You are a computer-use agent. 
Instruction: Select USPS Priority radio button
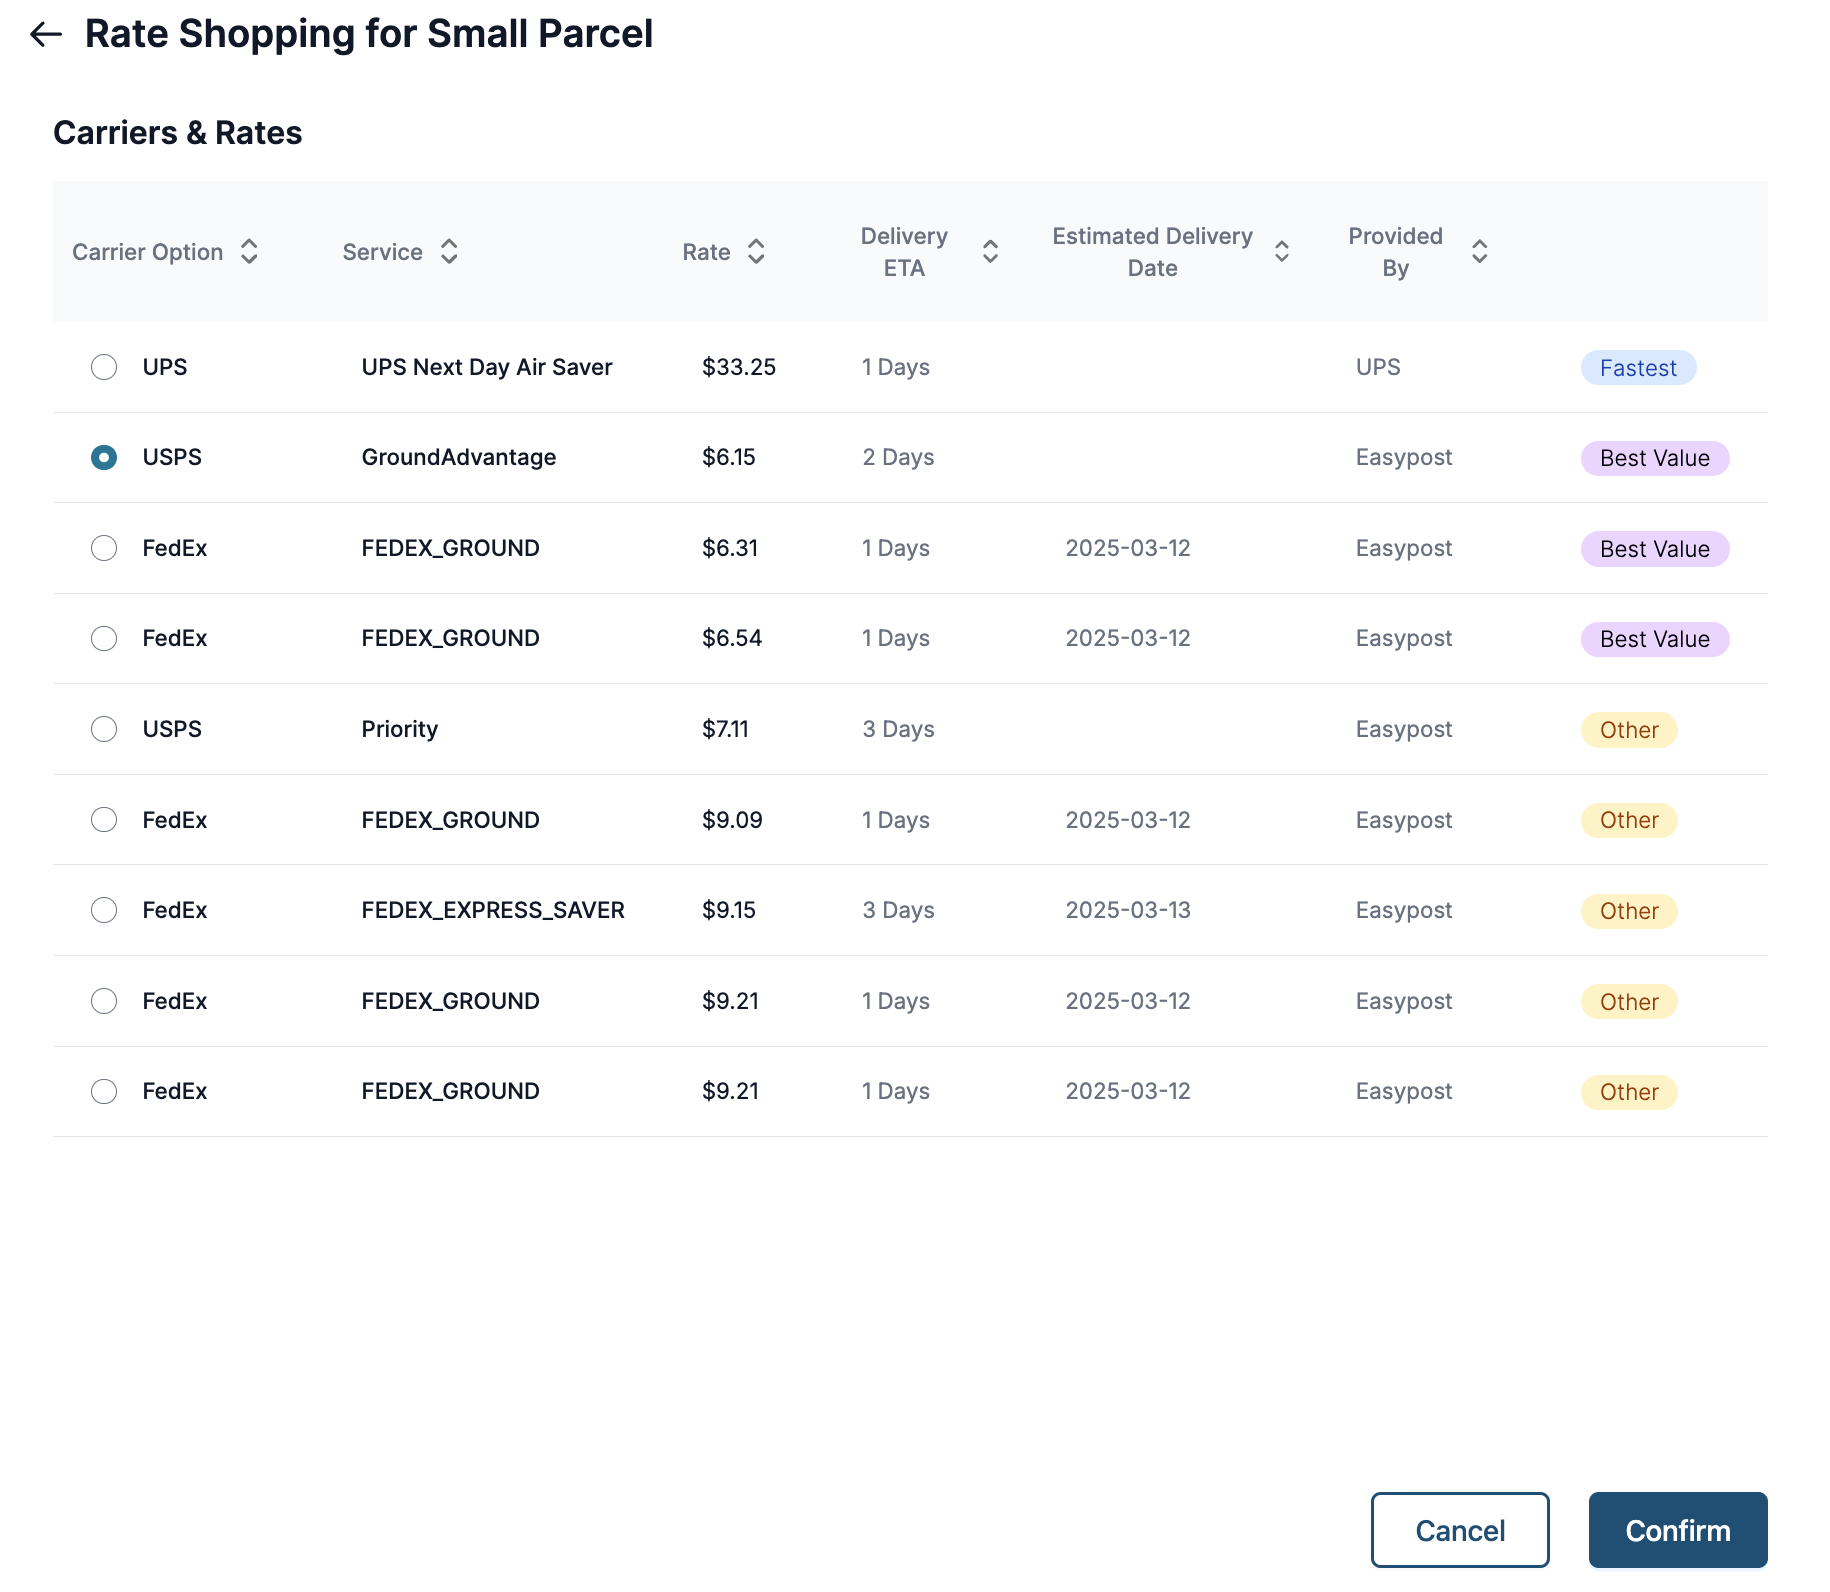[104, 729]
